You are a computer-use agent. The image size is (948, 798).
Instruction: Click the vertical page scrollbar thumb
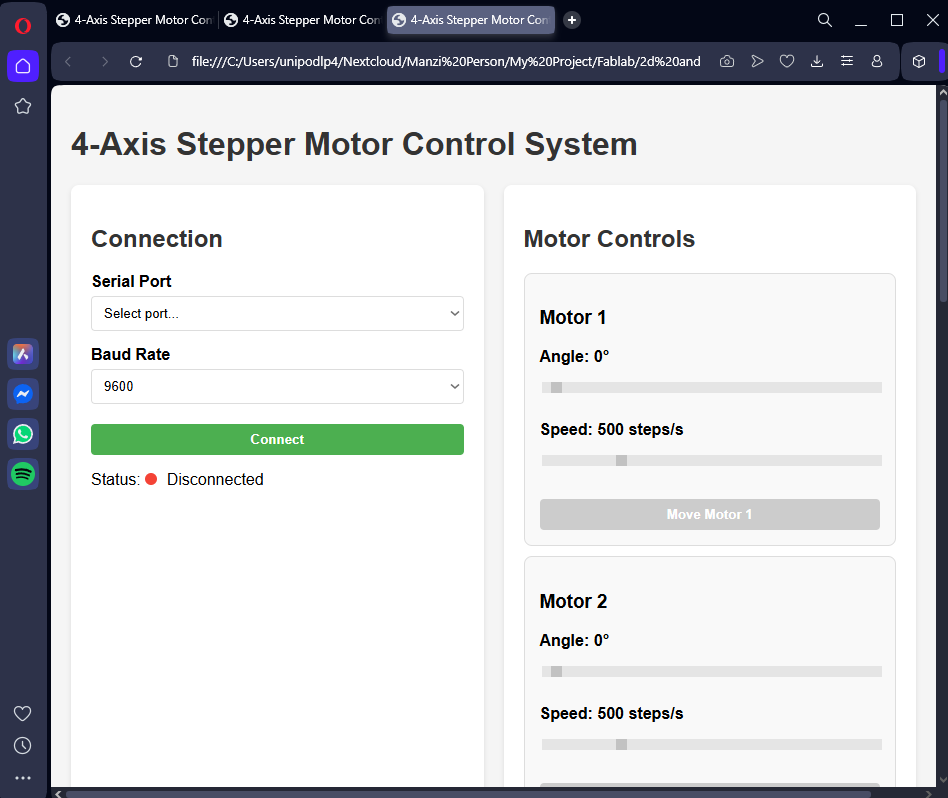click(x=943, y=201)
